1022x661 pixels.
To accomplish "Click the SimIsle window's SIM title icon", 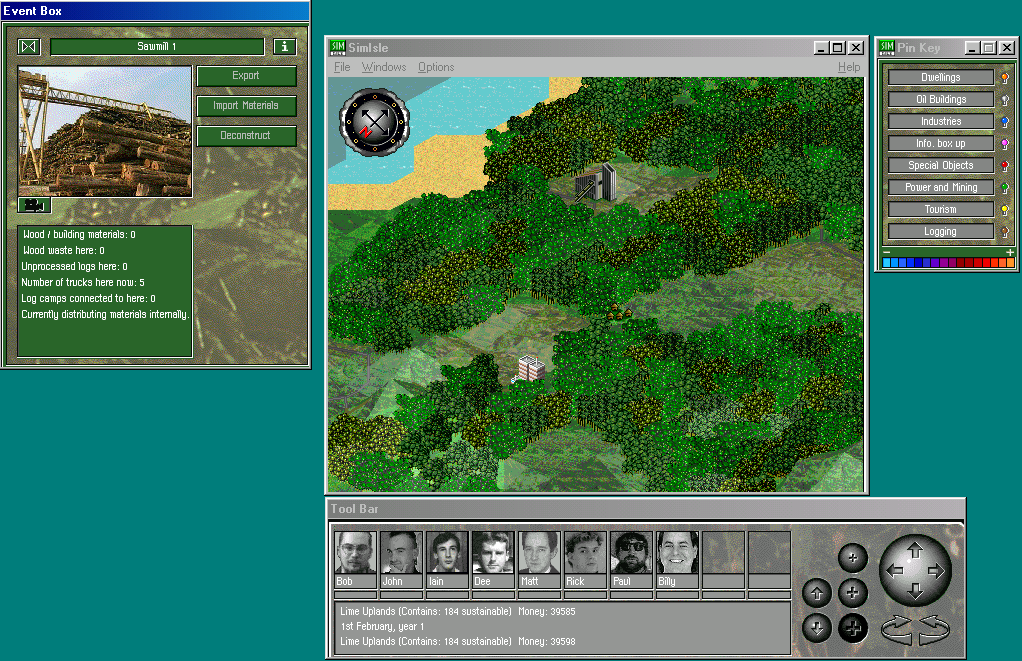I will [x=338, y=47].
